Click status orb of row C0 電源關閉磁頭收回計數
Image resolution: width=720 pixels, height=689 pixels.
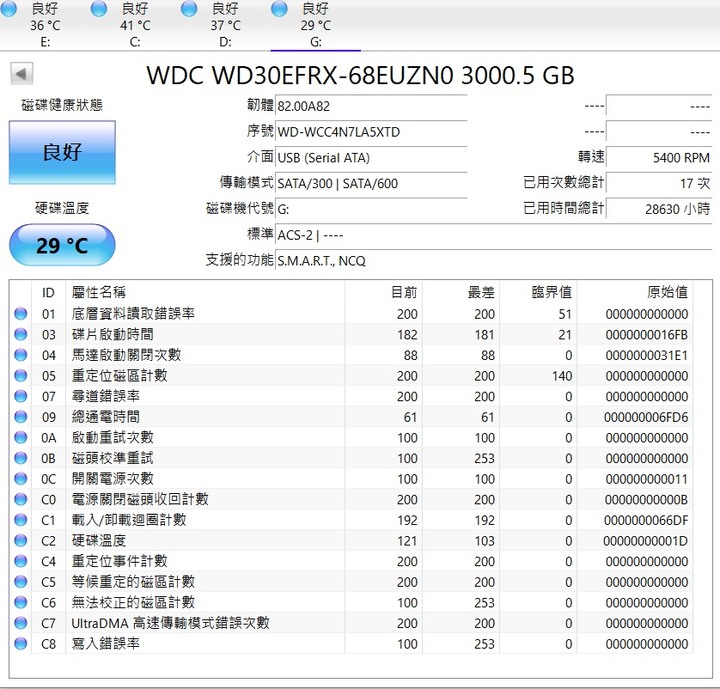pos(21,499)
